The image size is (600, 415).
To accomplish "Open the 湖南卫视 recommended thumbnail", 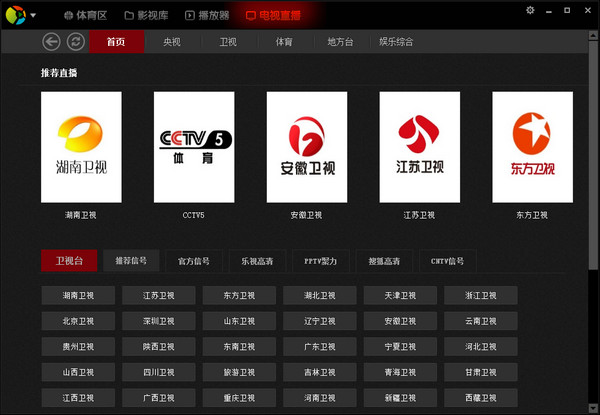I will click(x=81, y=147).
